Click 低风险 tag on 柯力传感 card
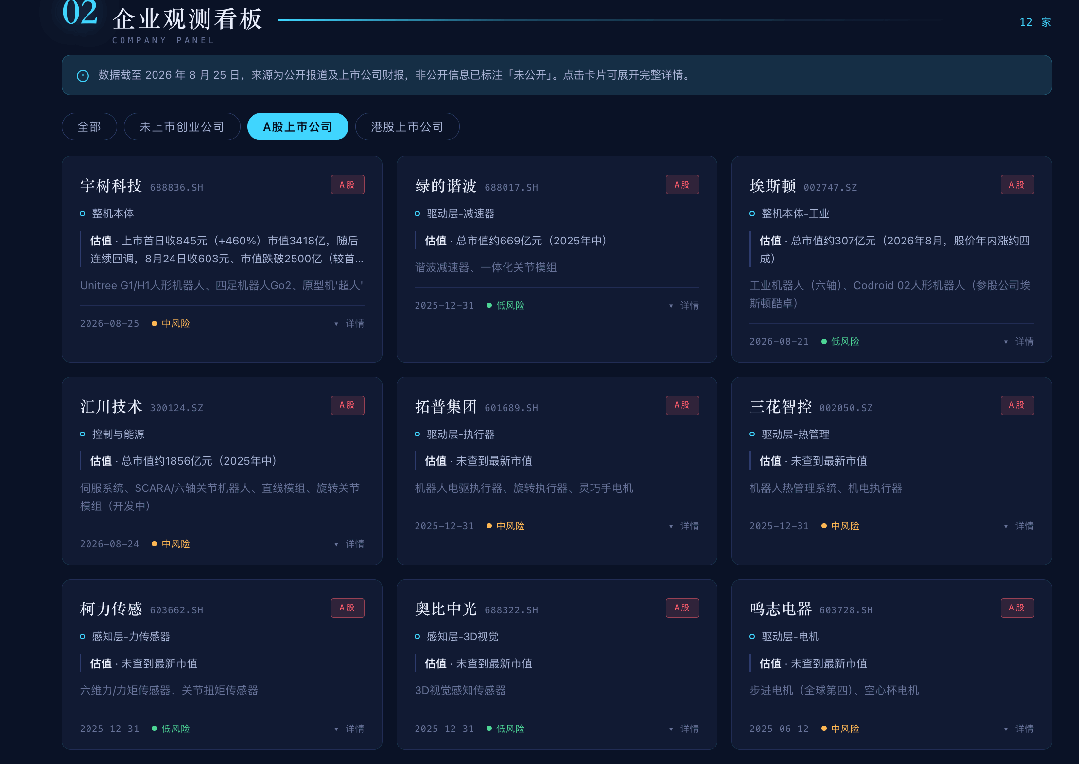This screenshot has height=764, width=1079. 171,728
